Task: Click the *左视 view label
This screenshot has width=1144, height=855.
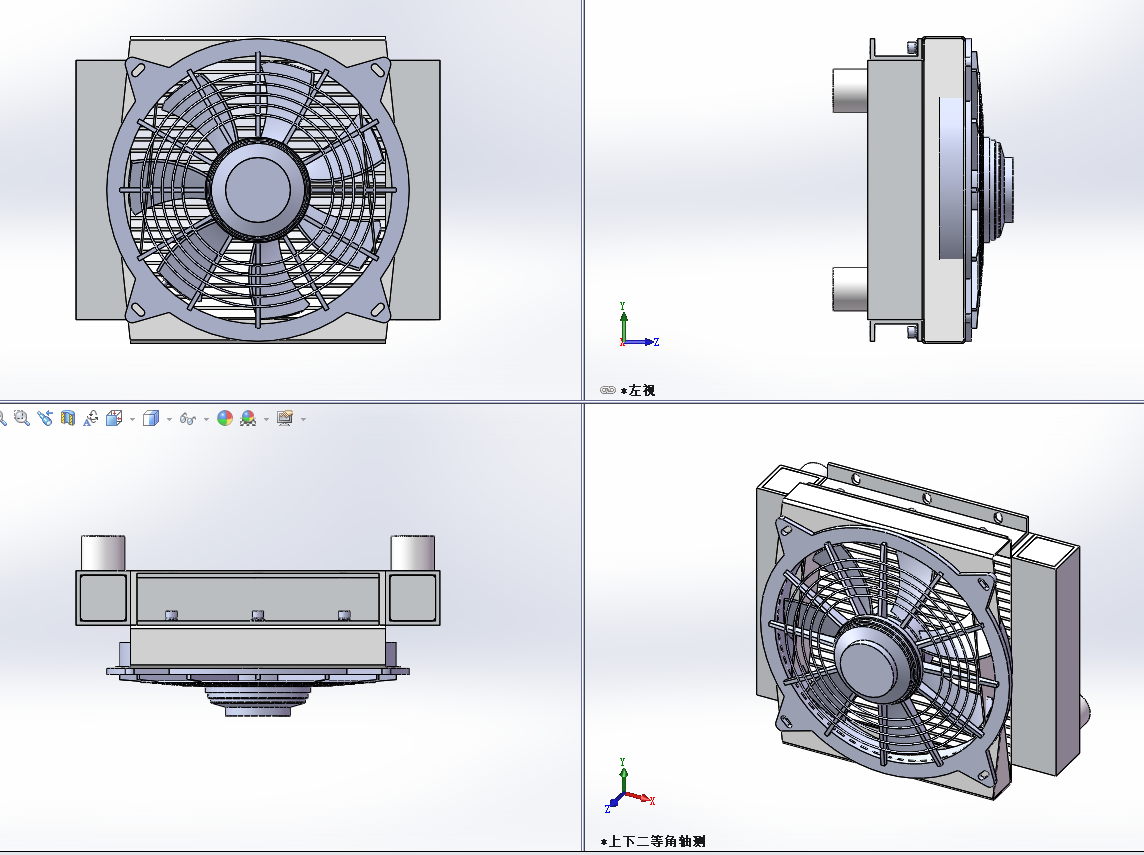Action: (x=638, y=390)
